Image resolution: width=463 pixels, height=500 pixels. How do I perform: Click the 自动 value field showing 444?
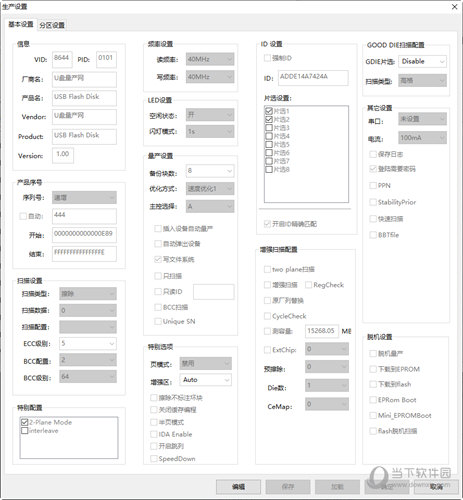coord(84,216)
